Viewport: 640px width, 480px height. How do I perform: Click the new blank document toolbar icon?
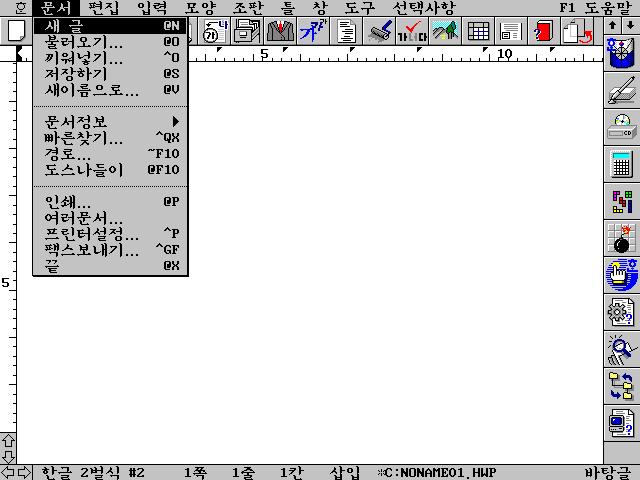point(16,31)
